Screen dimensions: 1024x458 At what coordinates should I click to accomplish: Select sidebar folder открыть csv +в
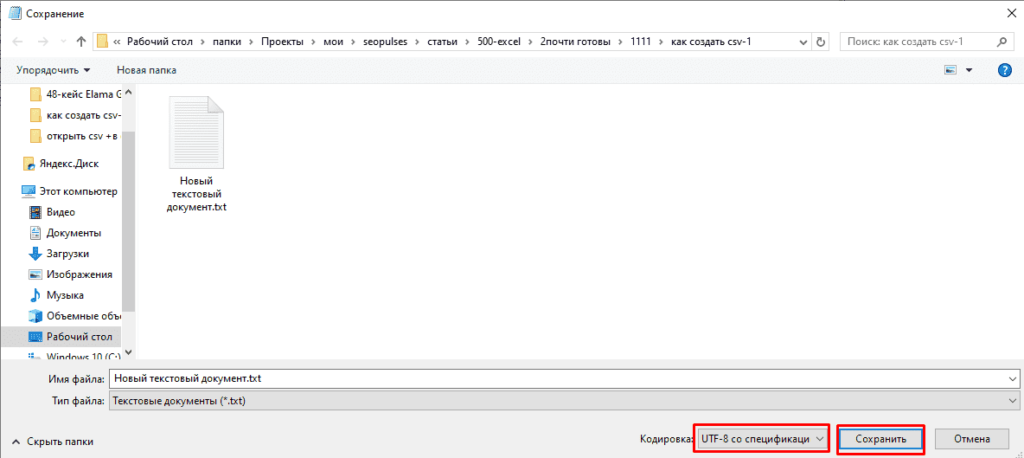coord(76,136)
